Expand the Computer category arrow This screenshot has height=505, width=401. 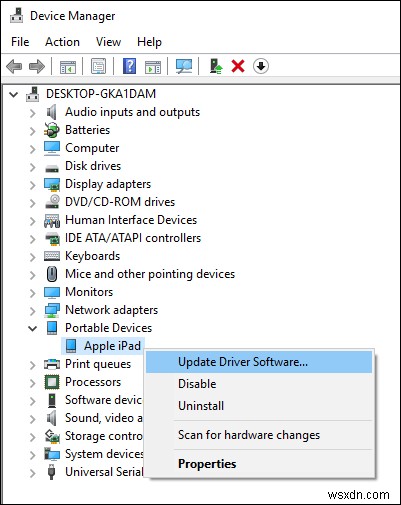click(32, 149)
